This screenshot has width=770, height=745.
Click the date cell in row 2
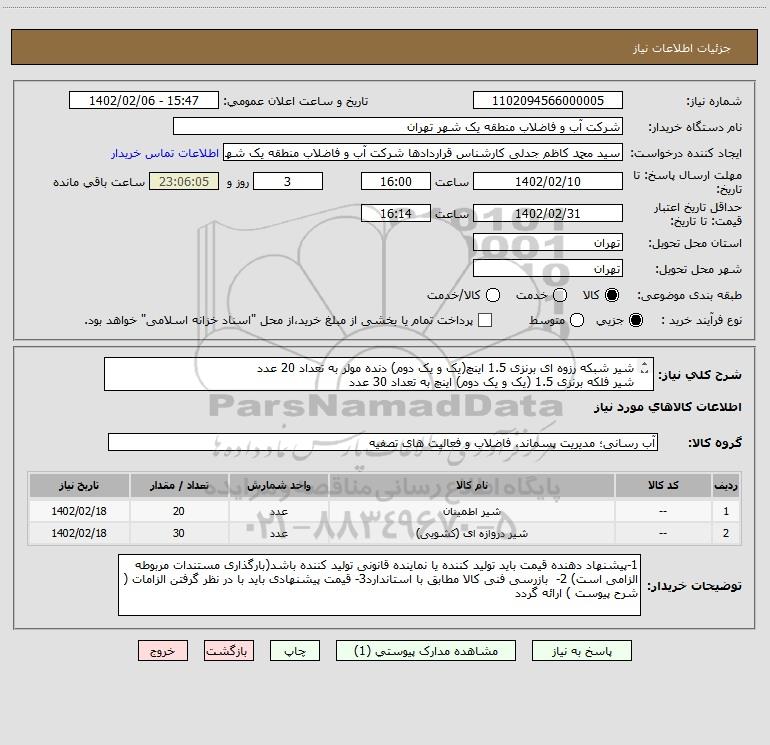click(x=79, y=533)
